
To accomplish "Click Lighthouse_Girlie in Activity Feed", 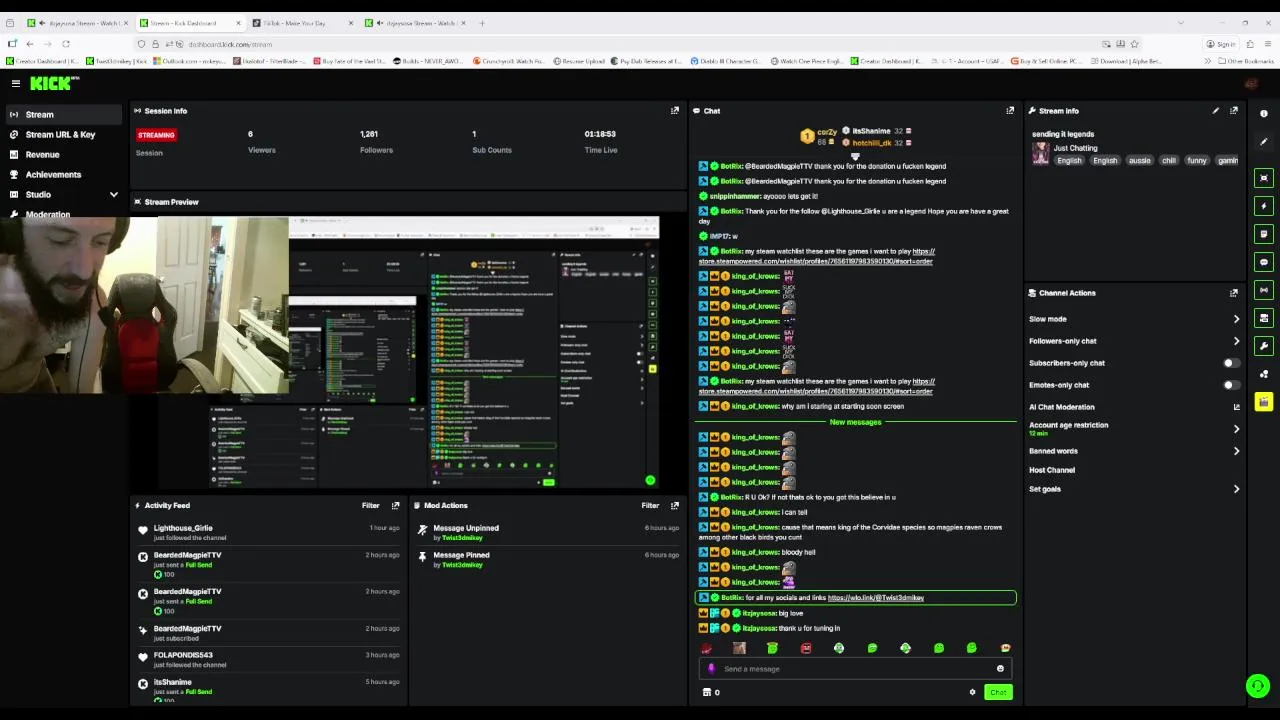I will [x=183, y=528].
